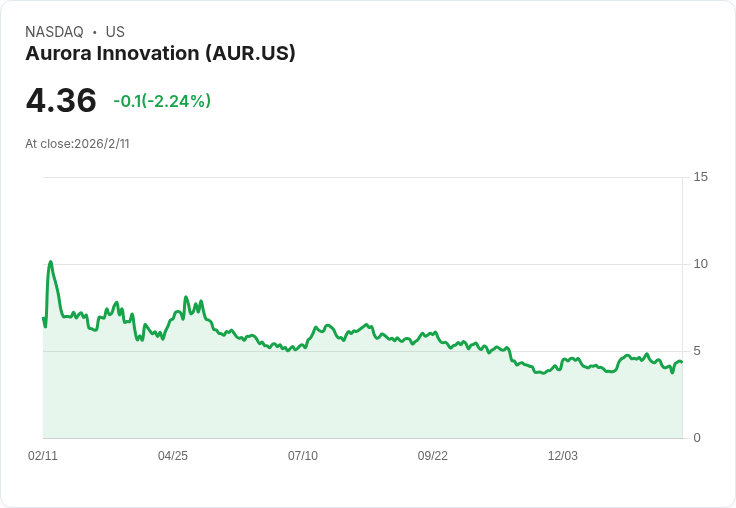Viewport: 736px width, 508px height.
Task: Click the NASDAQ exchange label
Action: [54, 32]
